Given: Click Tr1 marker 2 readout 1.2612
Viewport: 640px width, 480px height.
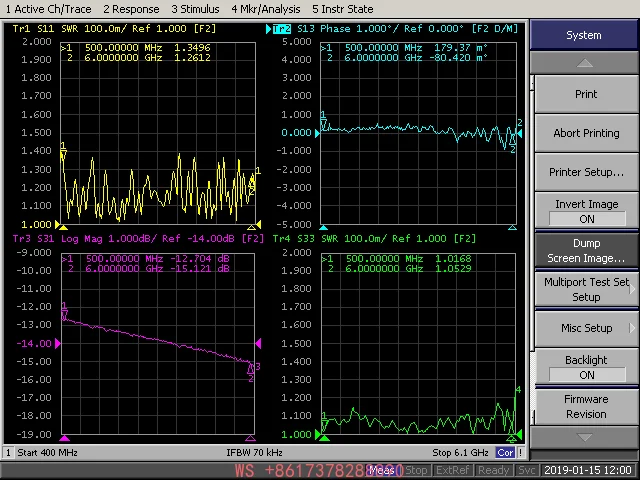Looking at the screenshot, I should tap(192, 58).
